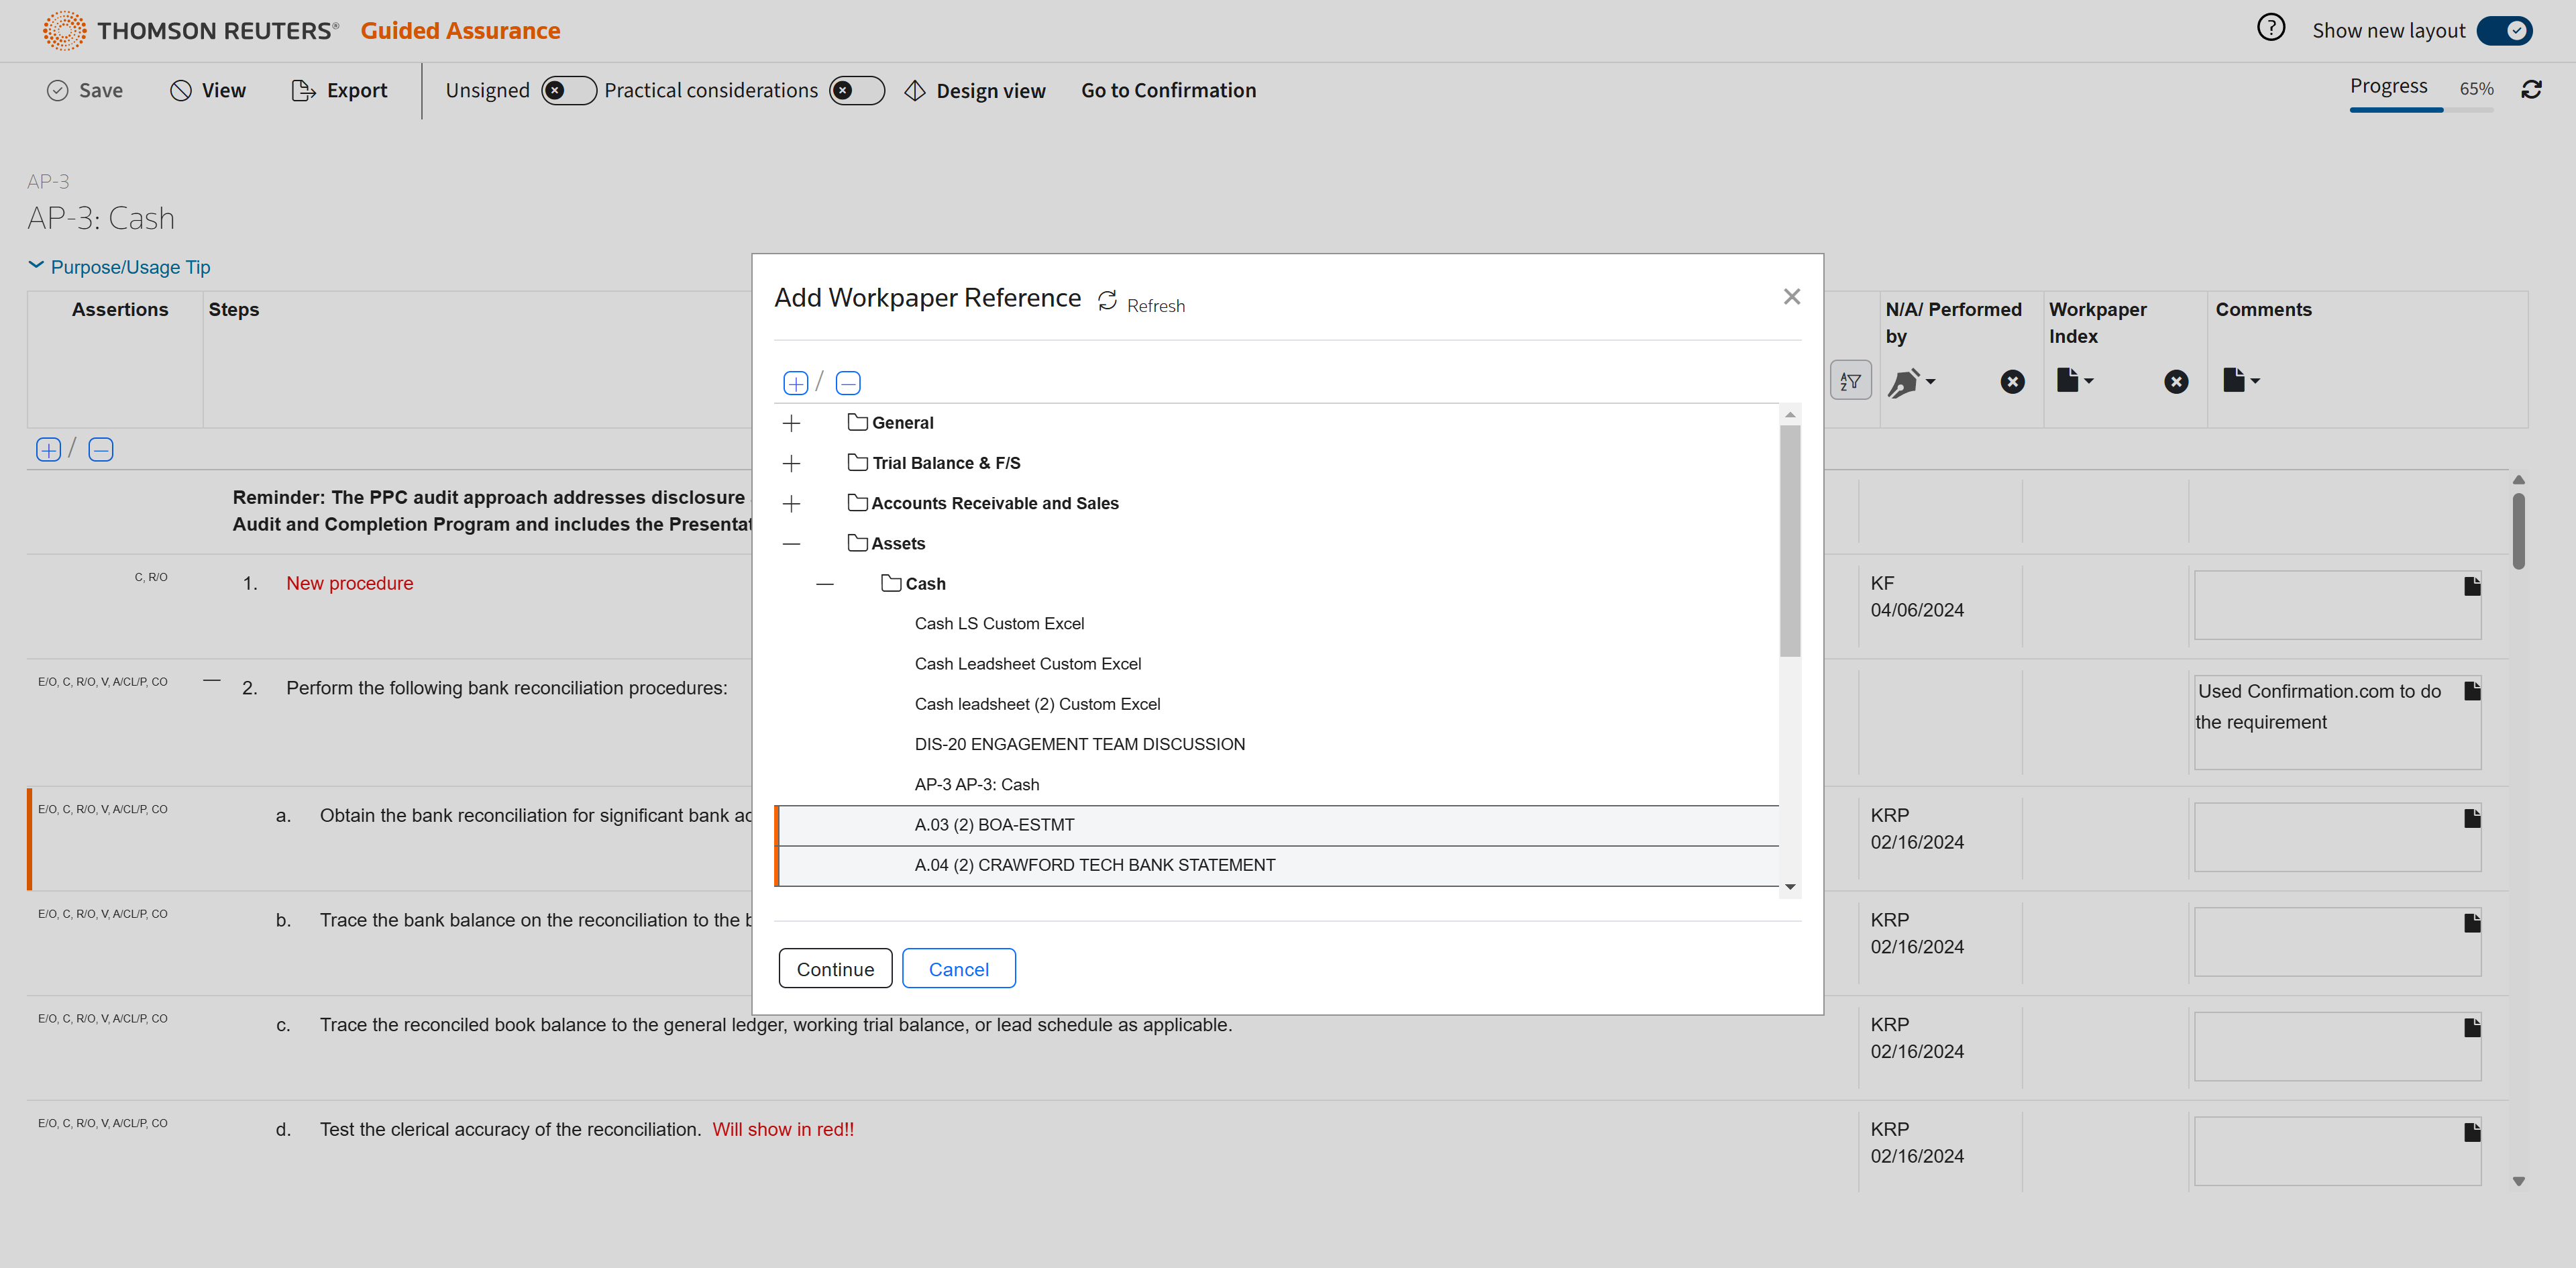
Task: Click the Continue button
Action: (835, 968)
